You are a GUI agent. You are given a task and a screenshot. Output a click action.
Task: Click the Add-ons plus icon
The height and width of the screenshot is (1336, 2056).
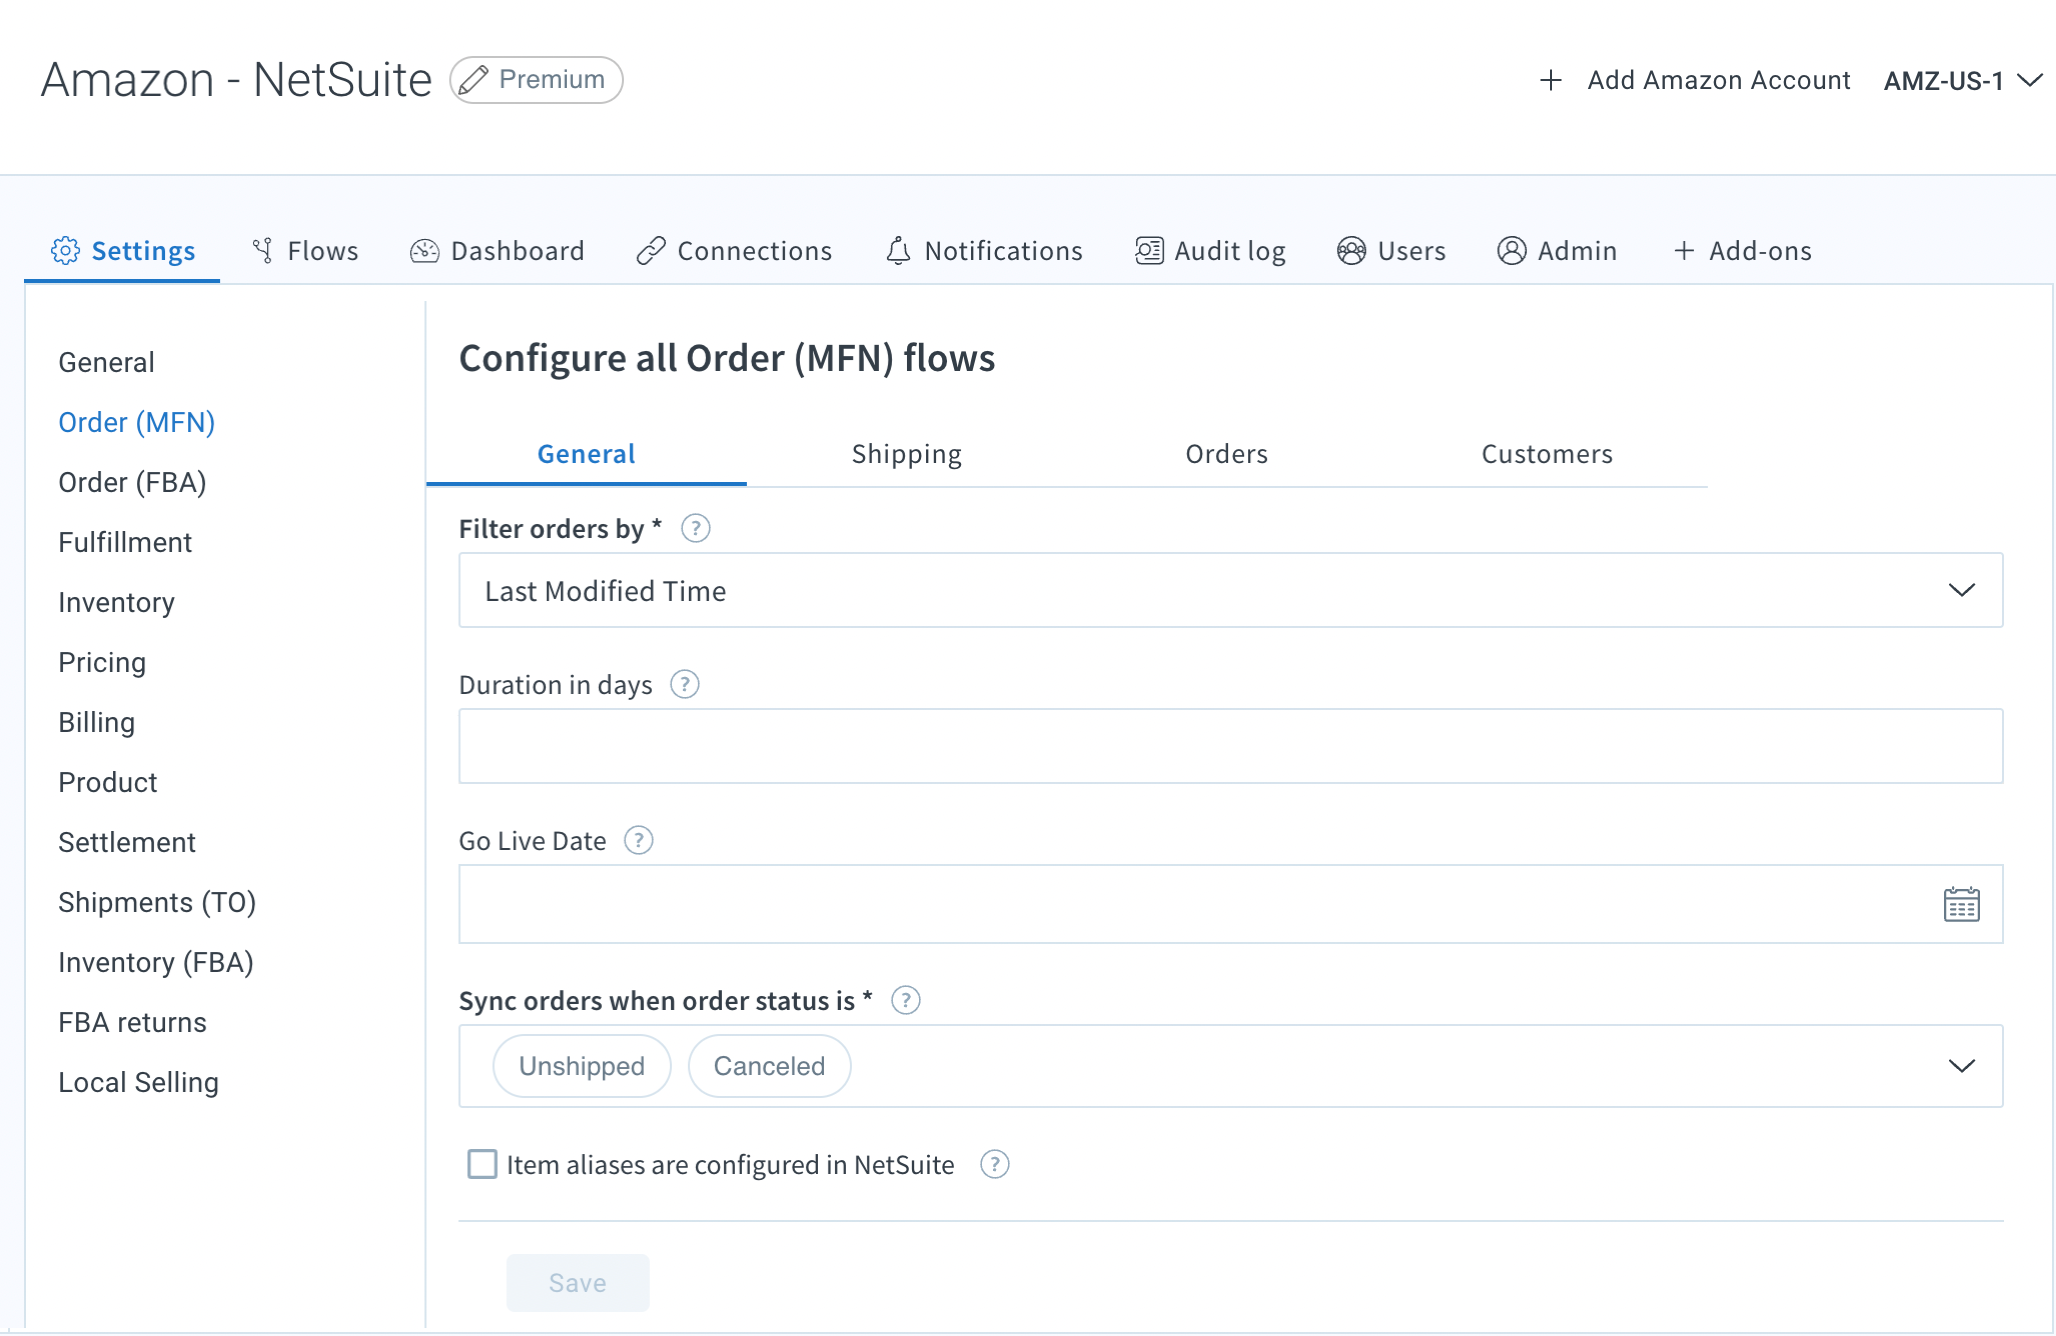coord(1684,251)
